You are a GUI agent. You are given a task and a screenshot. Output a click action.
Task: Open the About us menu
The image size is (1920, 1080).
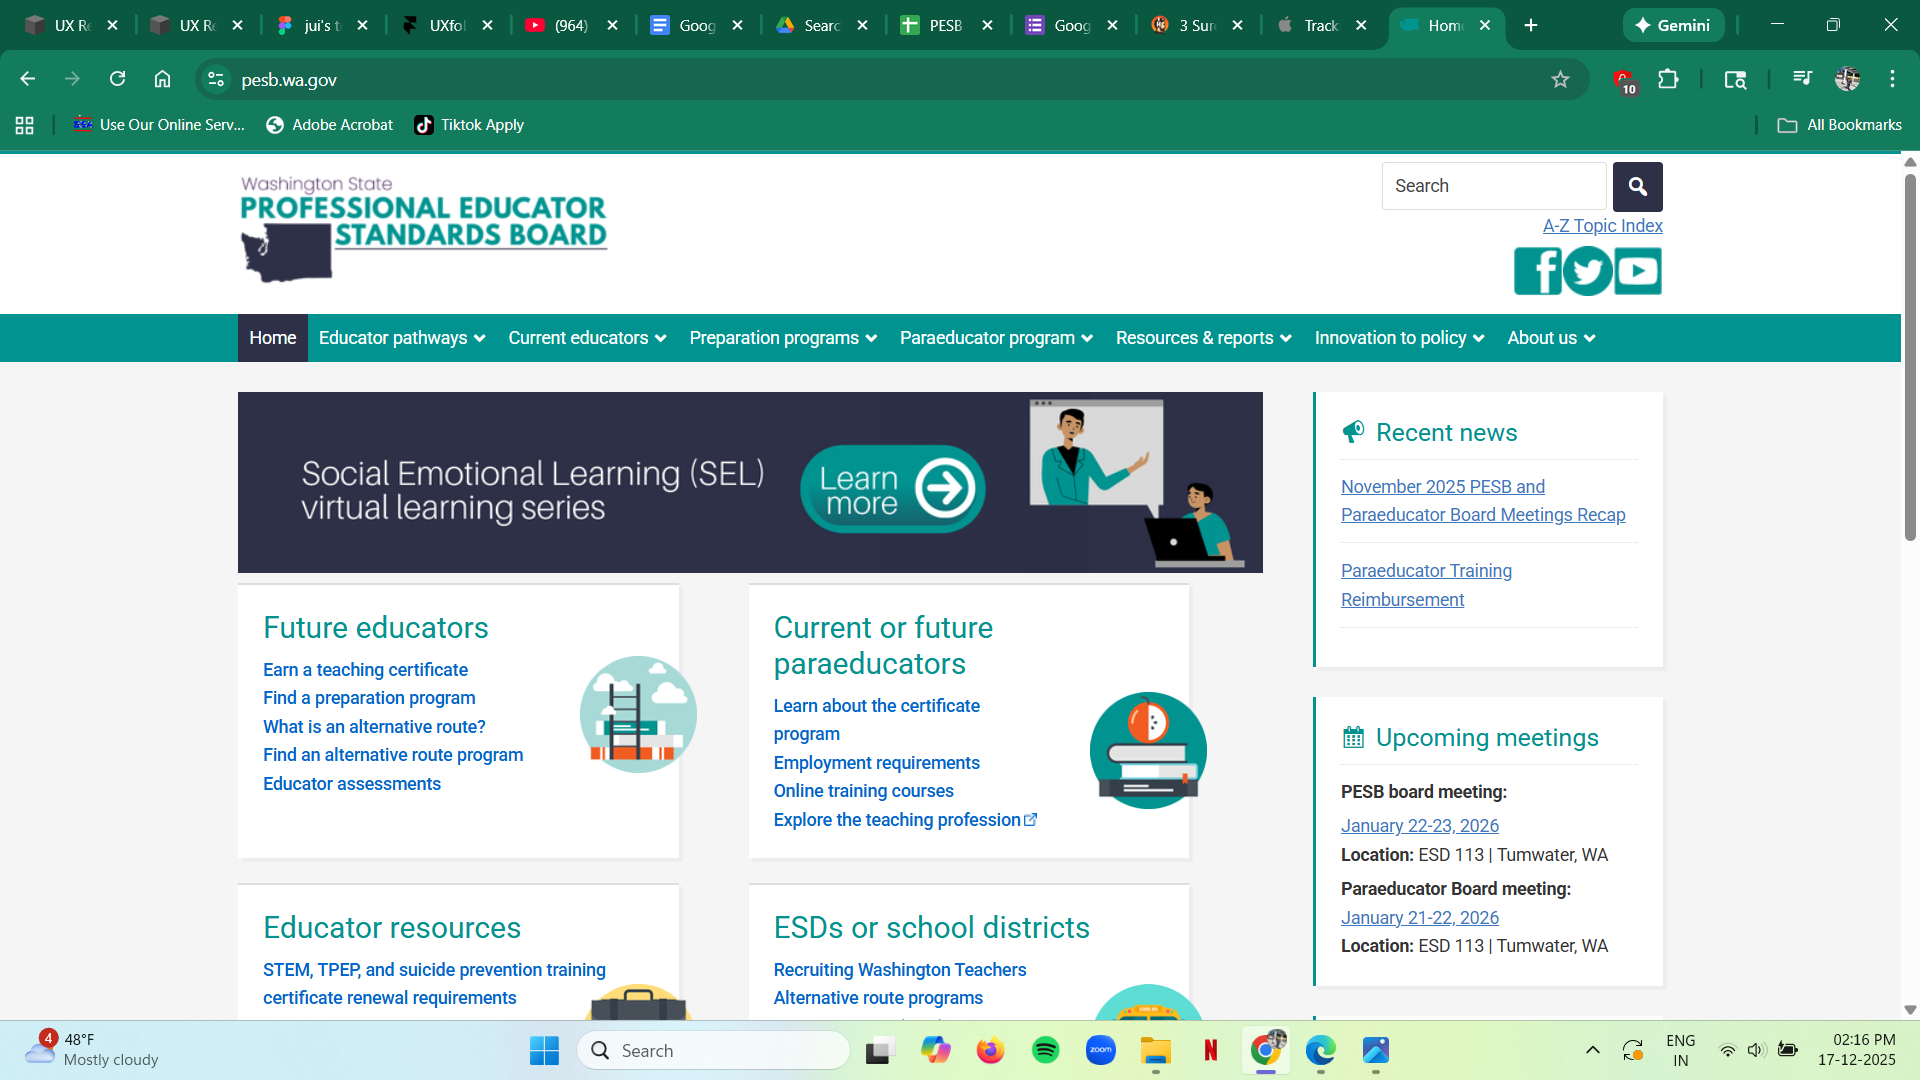[x=1550, y=338]
